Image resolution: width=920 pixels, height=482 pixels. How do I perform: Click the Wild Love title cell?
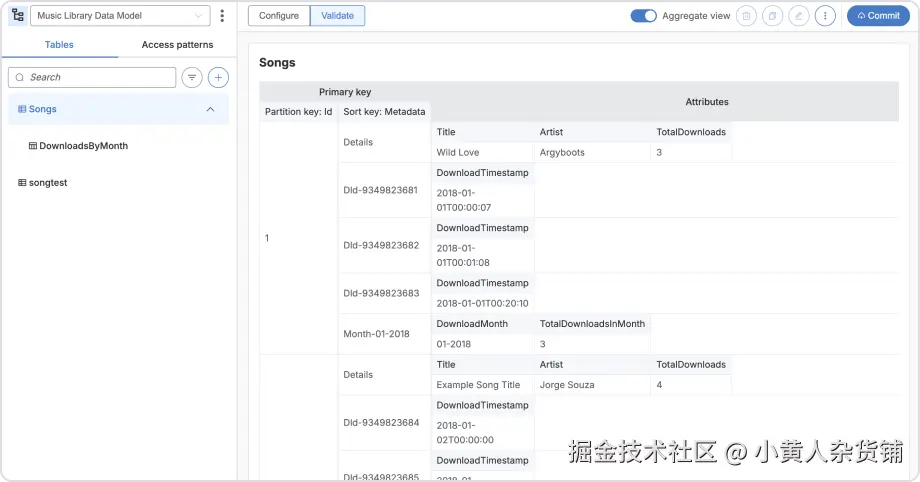click(483, 153)
